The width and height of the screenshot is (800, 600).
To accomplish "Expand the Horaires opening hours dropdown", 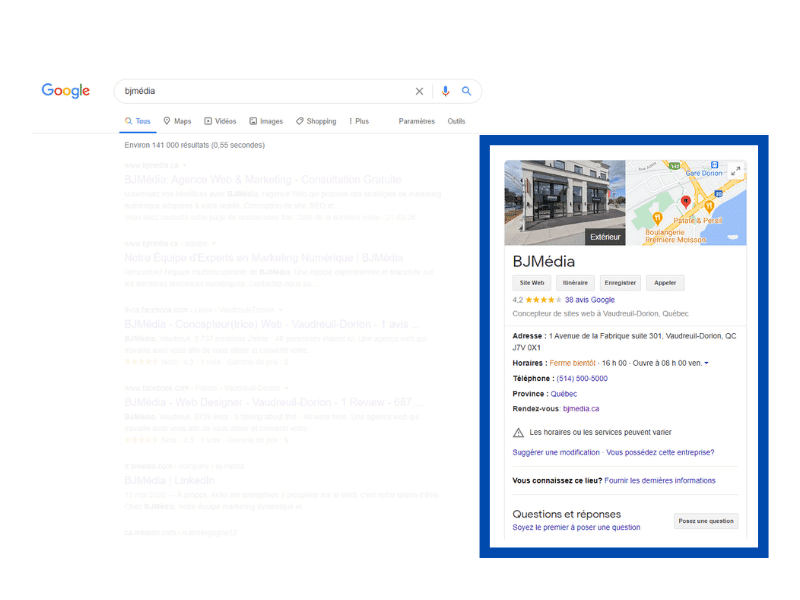I will [x=707, y=364].
